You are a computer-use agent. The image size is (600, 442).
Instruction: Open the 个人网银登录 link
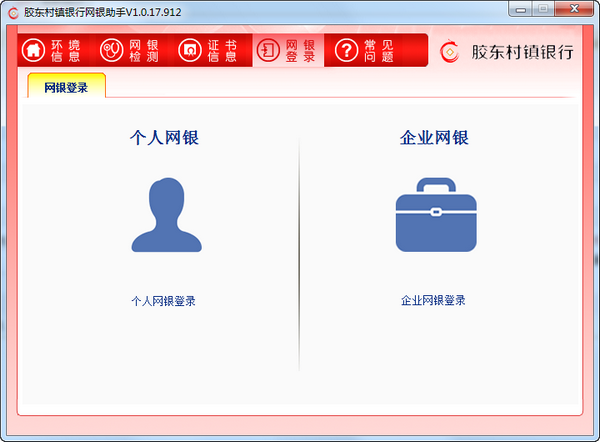coord(163,300)
